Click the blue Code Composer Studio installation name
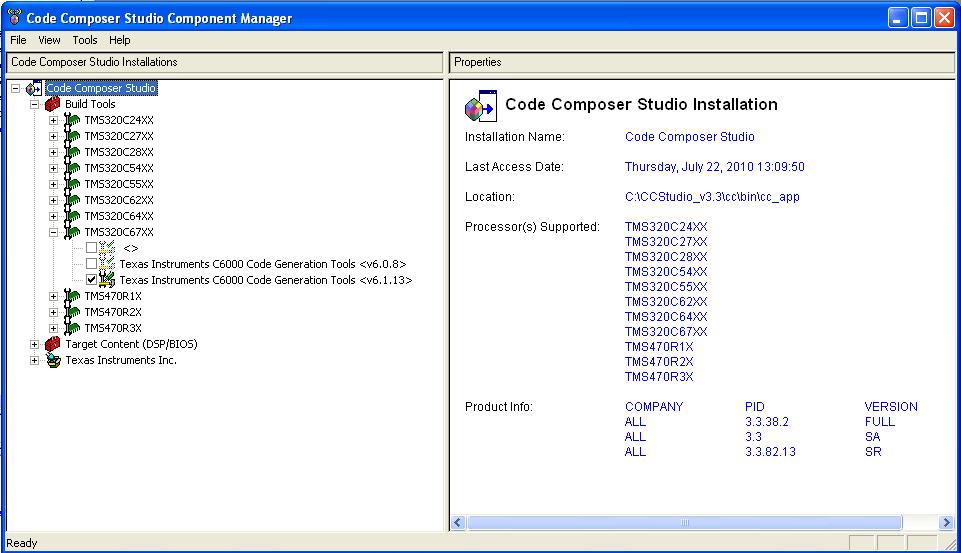 pyautogui.click(x=689, y=137)
